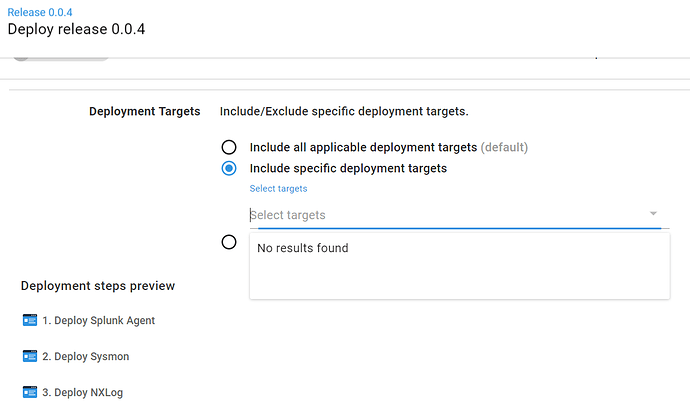Click the Deploy Splunk Agent step icon
The image size is (690, 419).
(29, 320)
